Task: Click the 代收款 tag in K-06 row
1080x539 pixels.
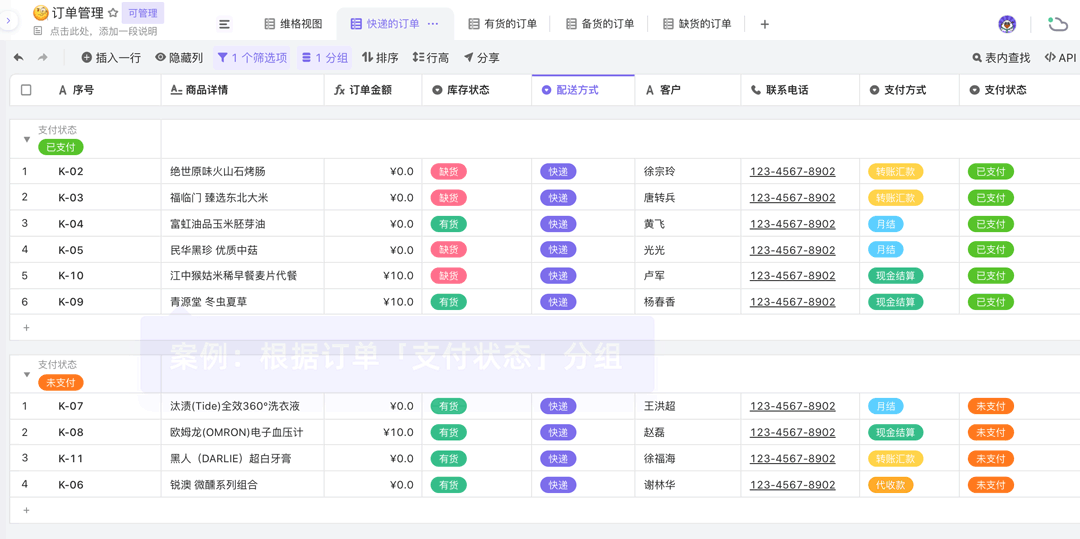Action: (891, 485)
